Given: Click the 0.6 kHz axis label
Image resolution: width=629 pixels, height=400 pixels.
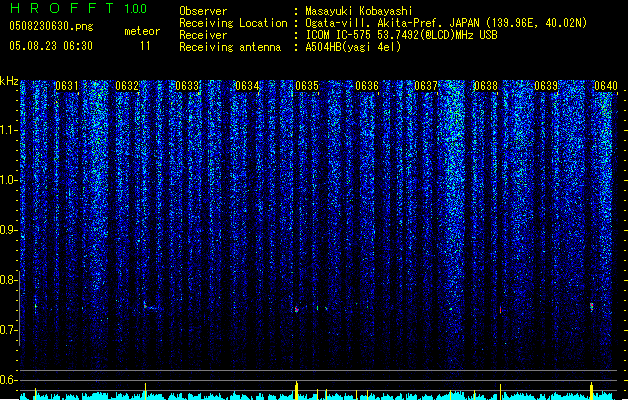Looking at the screenshot, I should click(8, 380).
